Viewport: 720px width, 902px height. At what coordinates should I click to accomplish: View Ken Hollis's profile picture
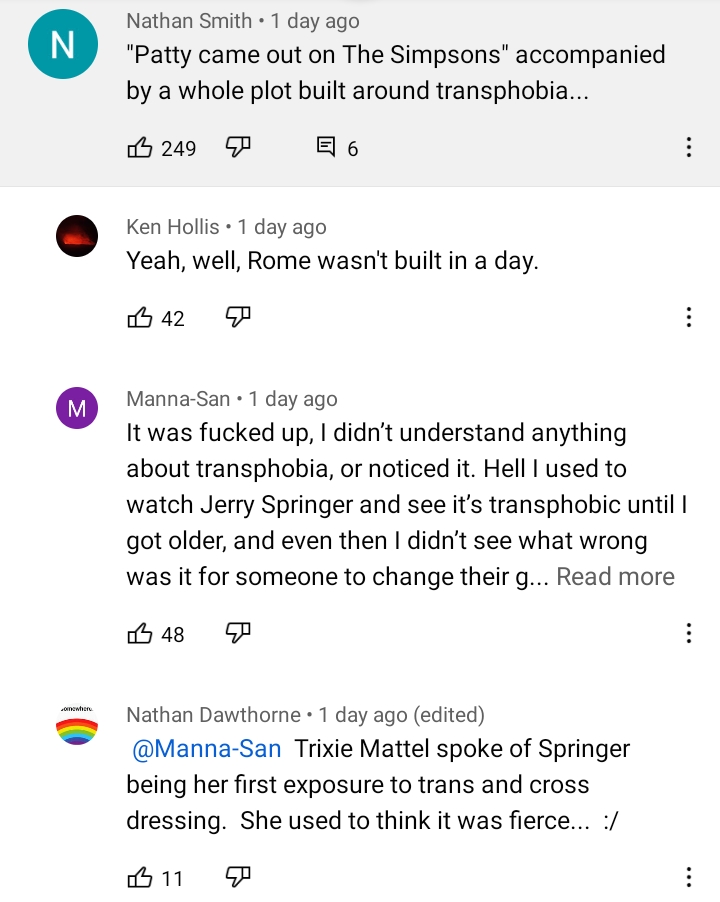click(77, 236)
